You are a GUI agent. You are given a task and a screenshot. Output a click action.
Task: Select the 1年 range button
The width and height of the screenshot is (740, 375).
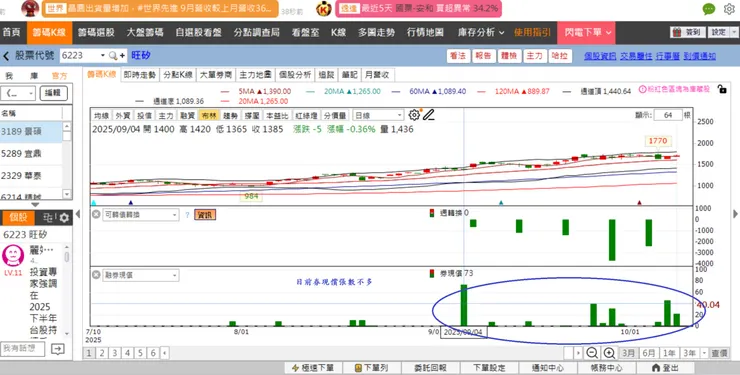coord(669,353)
